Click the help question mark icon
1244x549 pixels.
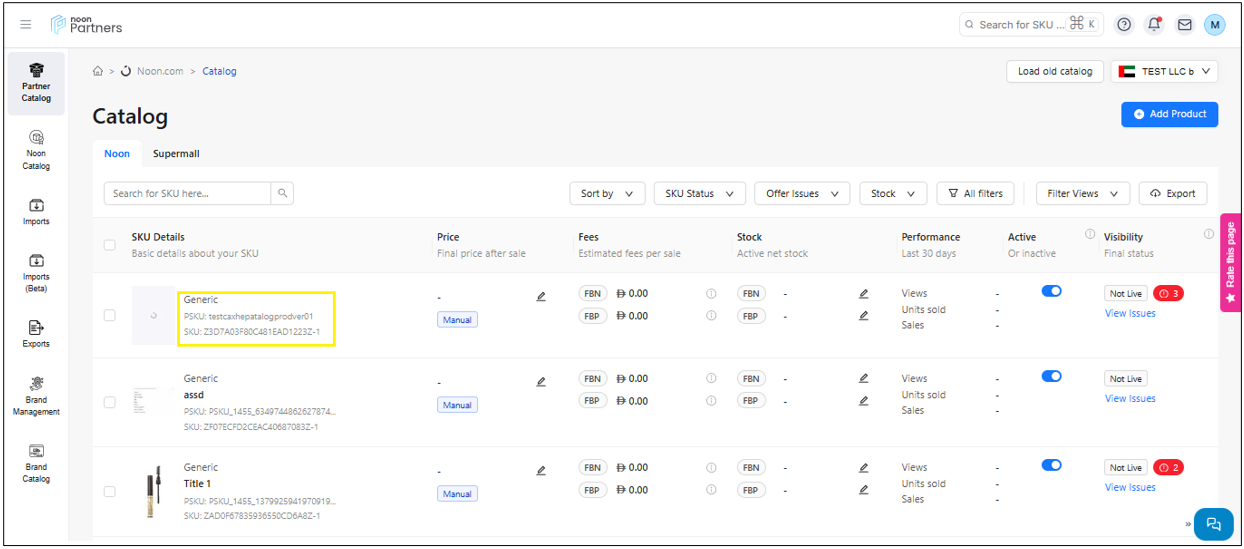[x=1124, y=25]
